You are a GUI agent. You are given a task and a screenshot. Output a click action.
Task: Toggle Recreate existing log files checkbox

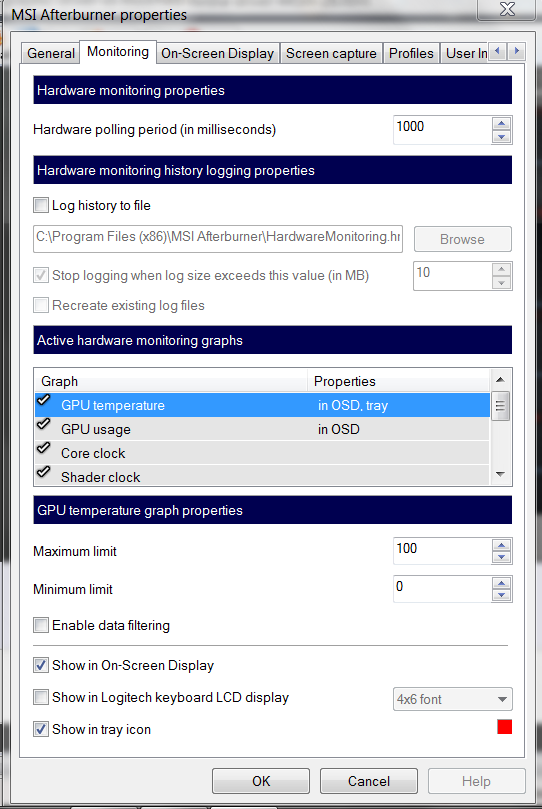(41, 305)
